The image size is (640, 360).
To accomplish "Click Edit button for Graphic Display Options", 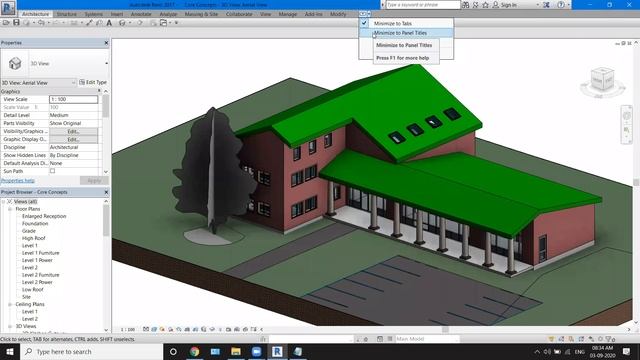I will pyautogui.click(x=73, y=139).
